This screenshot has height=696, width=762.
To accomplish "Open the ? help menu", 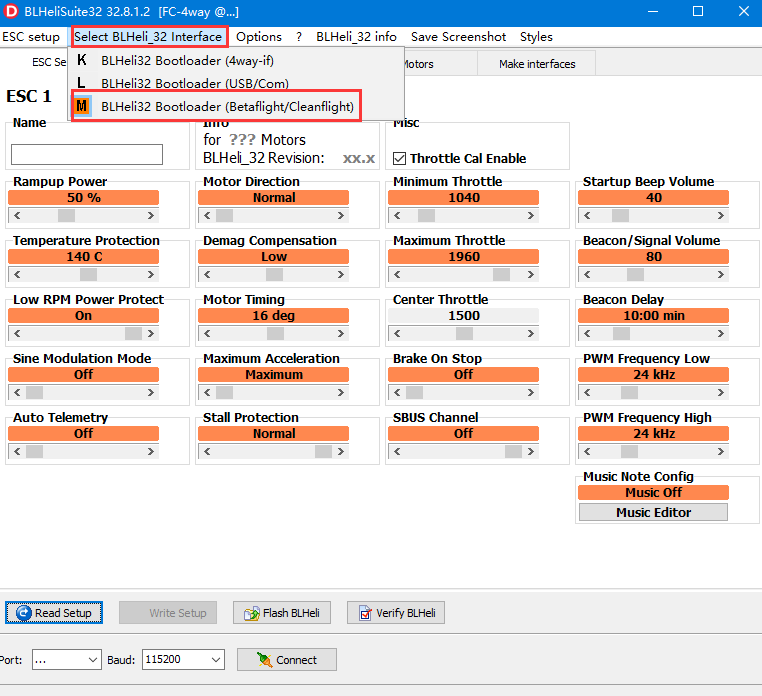I will [x=299, y=37].
